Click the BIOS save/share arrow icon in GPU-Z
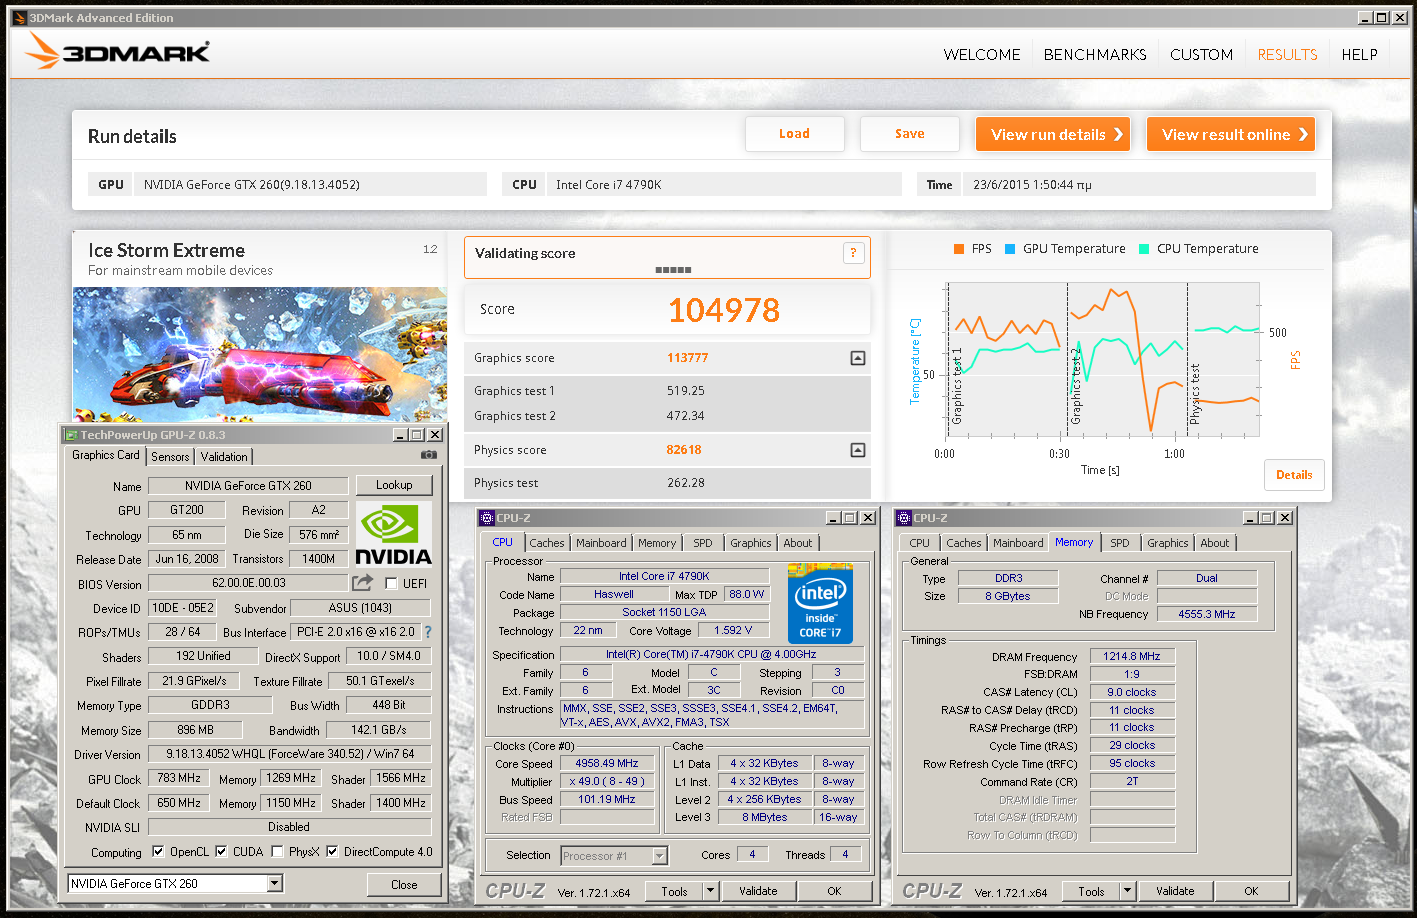The image size is (1417, 918). [x=362, y=583]
